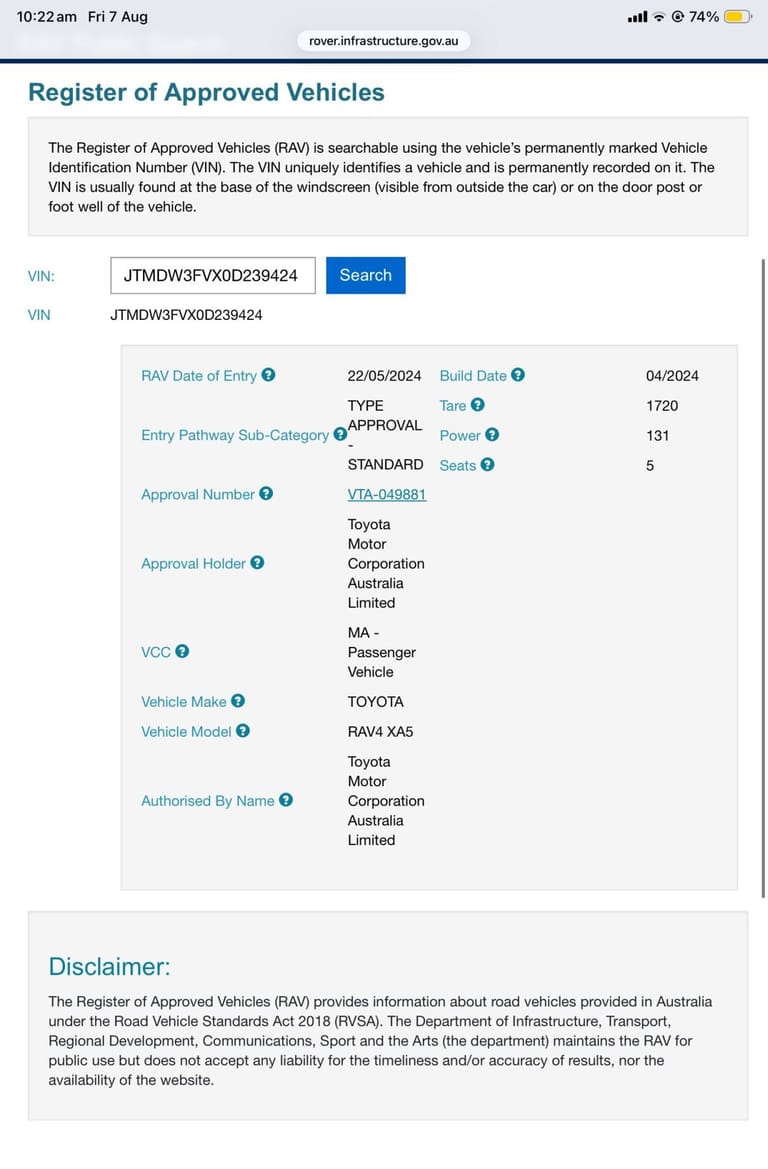Select the MA - Passenger Vehicle value
This screenshot has height=1169, width=768.
click(382, 652)
